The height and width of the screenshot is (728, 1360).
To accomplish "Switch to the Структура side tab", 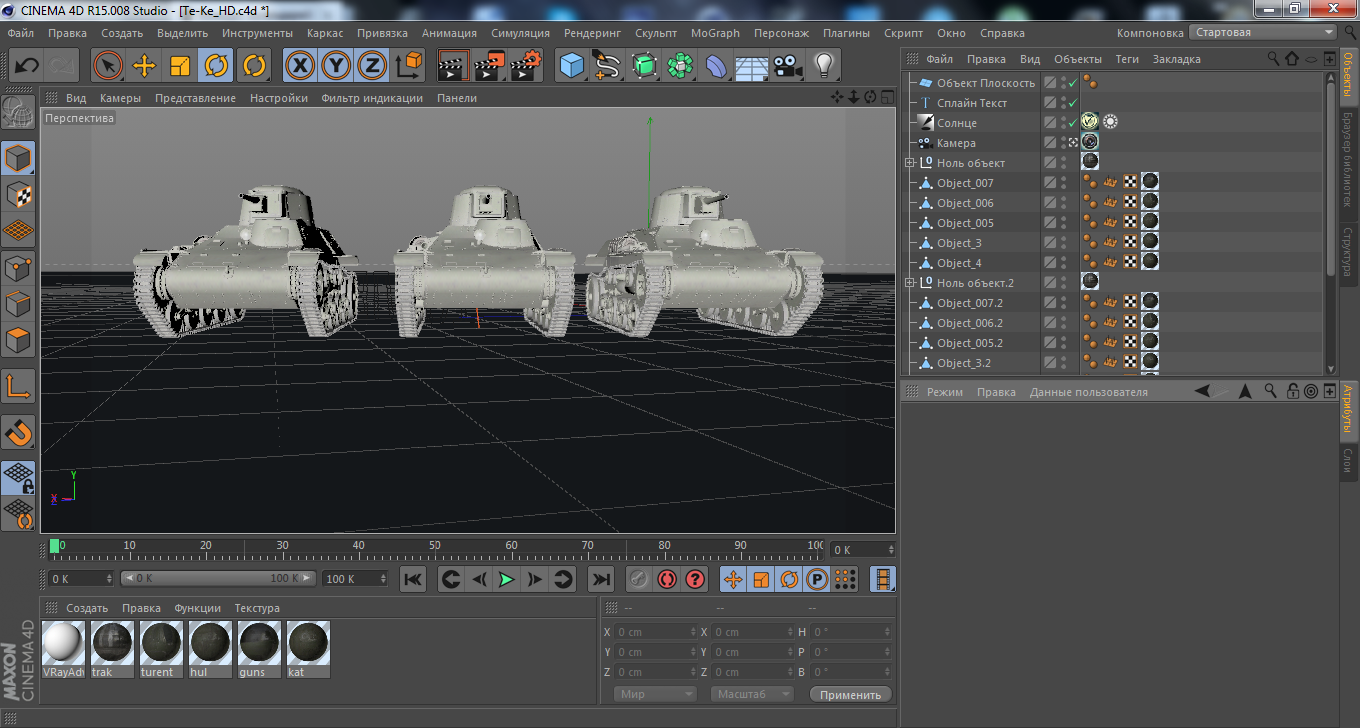I will (x=1348, y=251).
